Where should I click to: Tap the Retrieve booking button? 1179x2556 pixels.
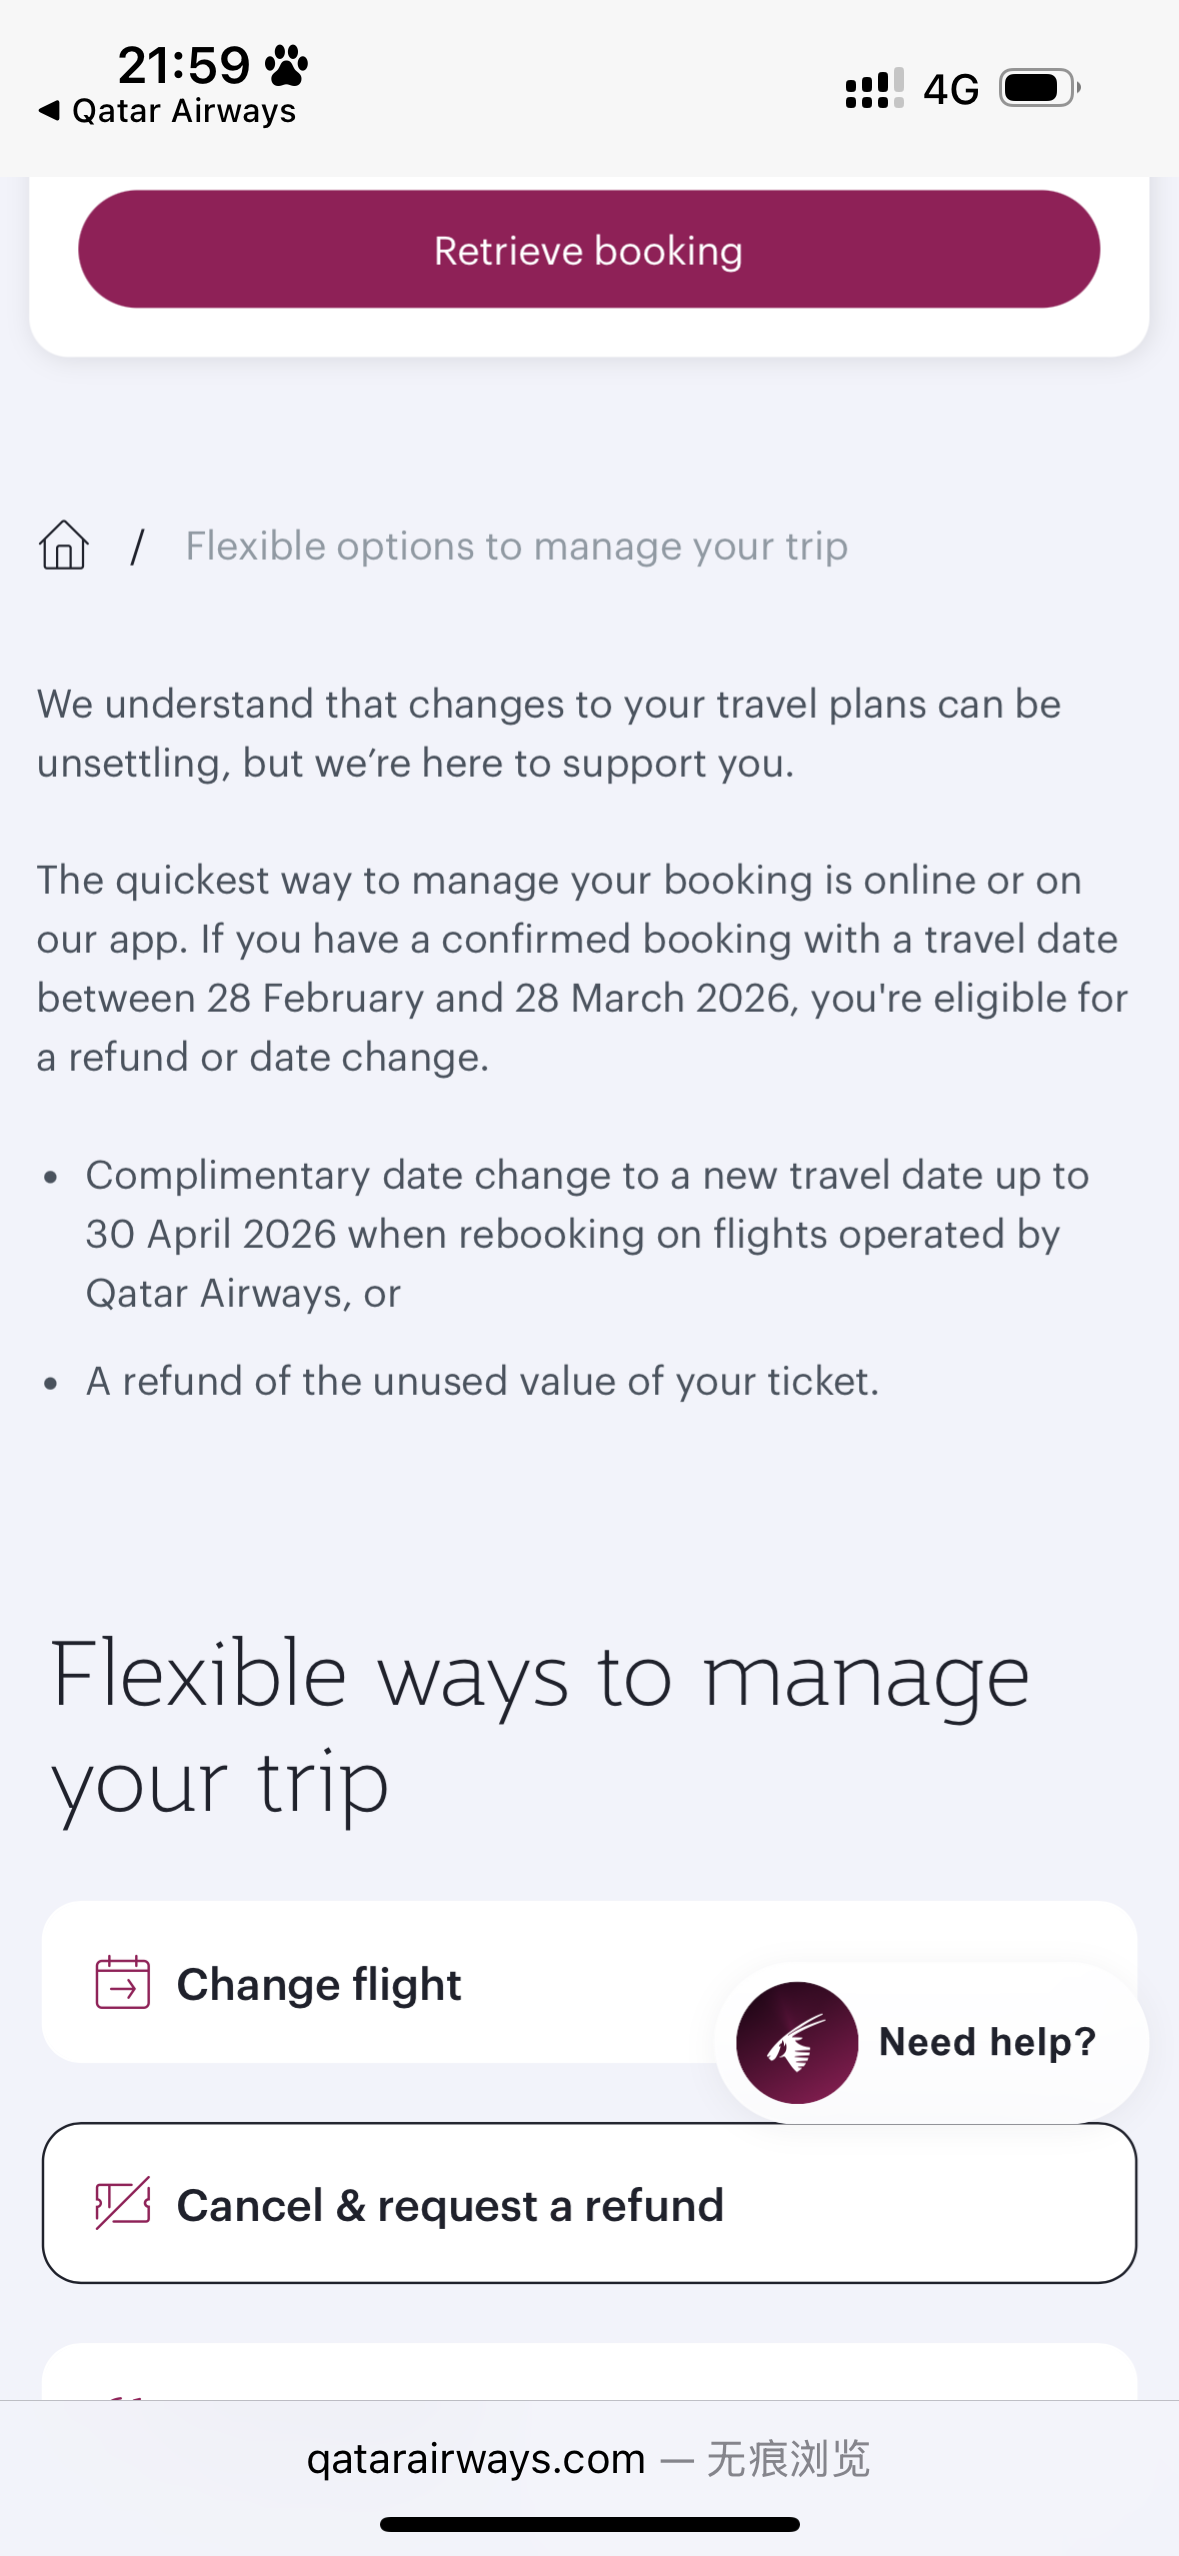(589, 250)
